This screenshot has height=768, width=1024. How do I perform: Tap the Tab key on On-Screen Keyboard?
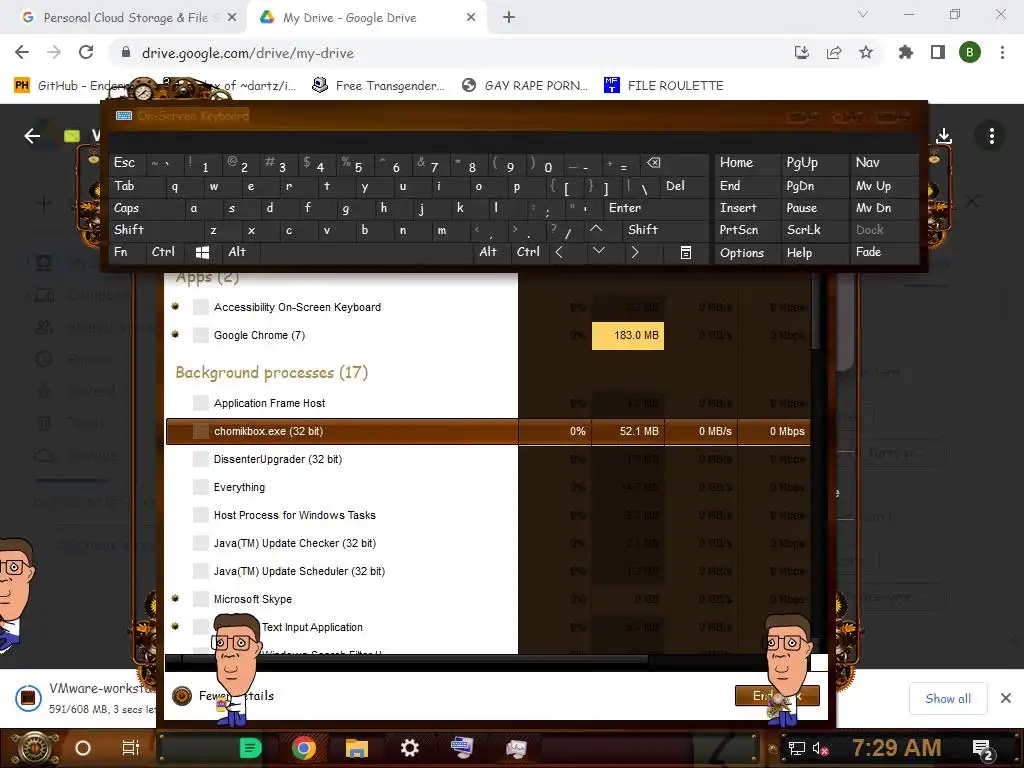pyautogui.click(x=134, y=186)
